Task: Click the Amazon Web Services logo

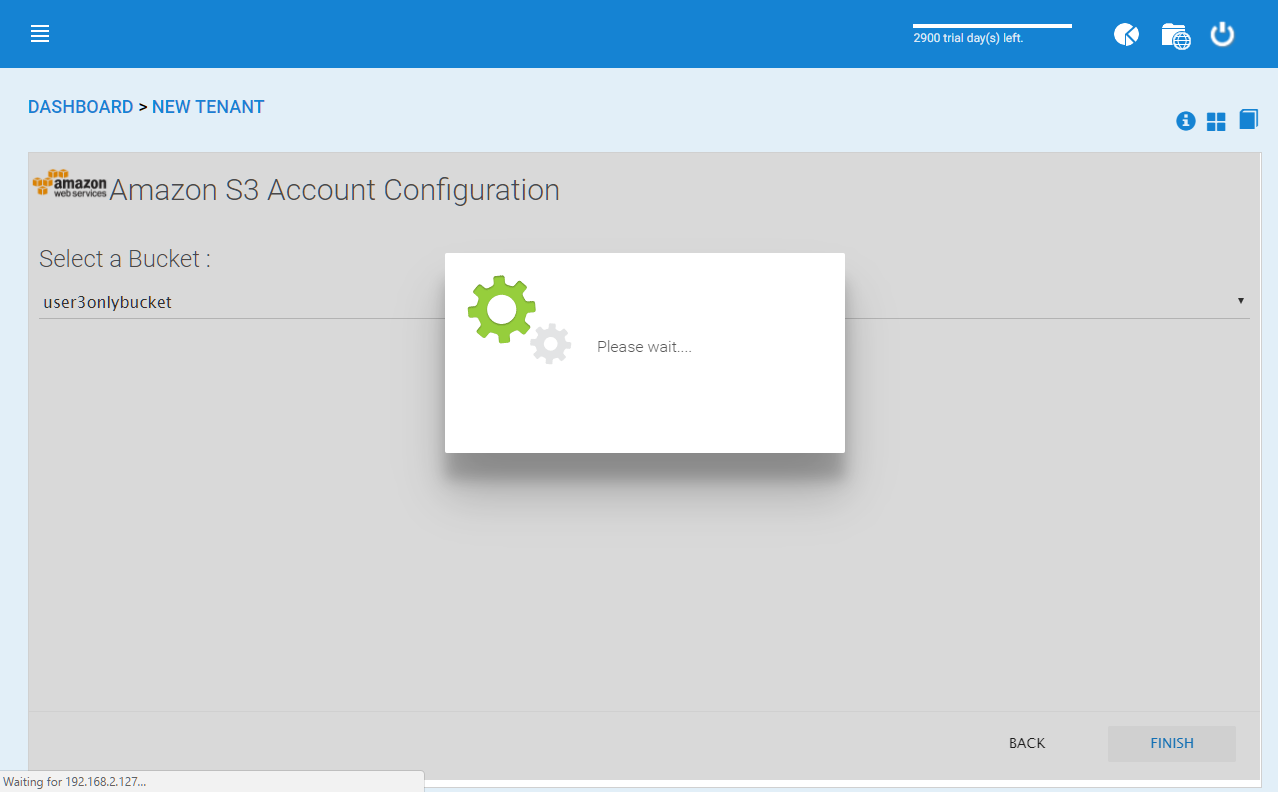Action: click(69, 185)
